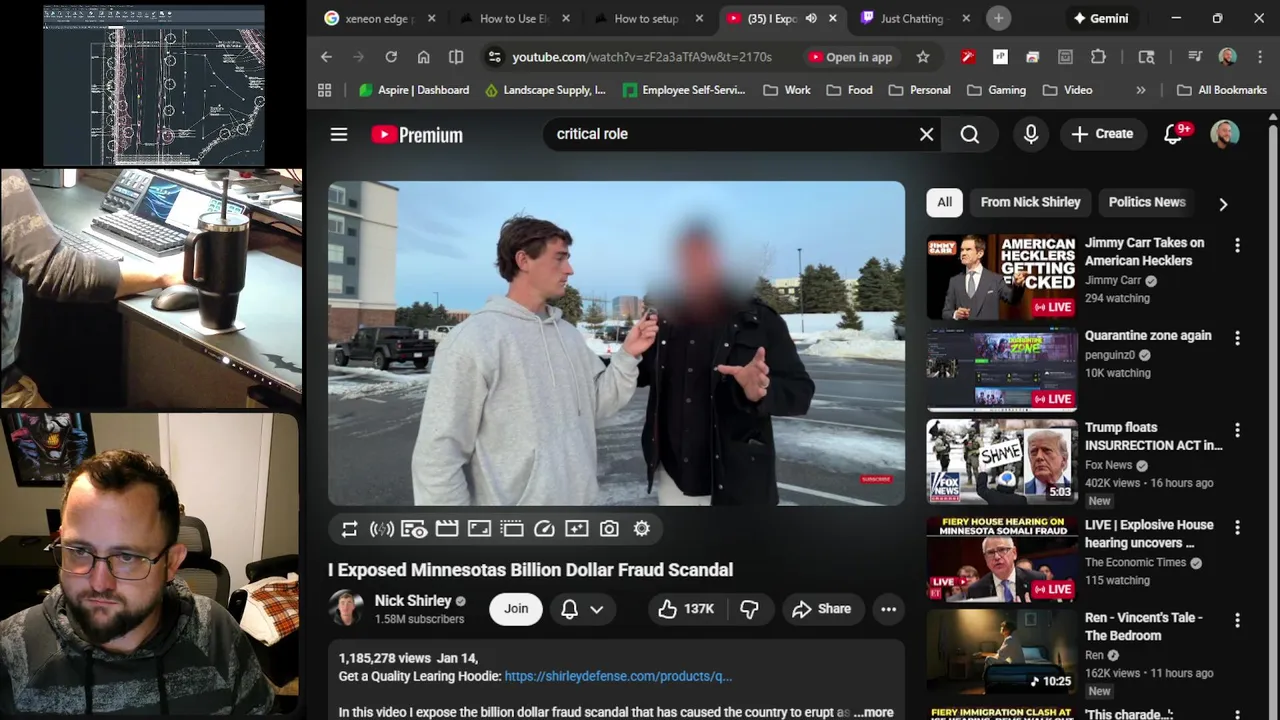Open the YouTube hamburger guide menu
Image resolution: width=1280 pixels, height=720 pixels.
click(339, 134)
